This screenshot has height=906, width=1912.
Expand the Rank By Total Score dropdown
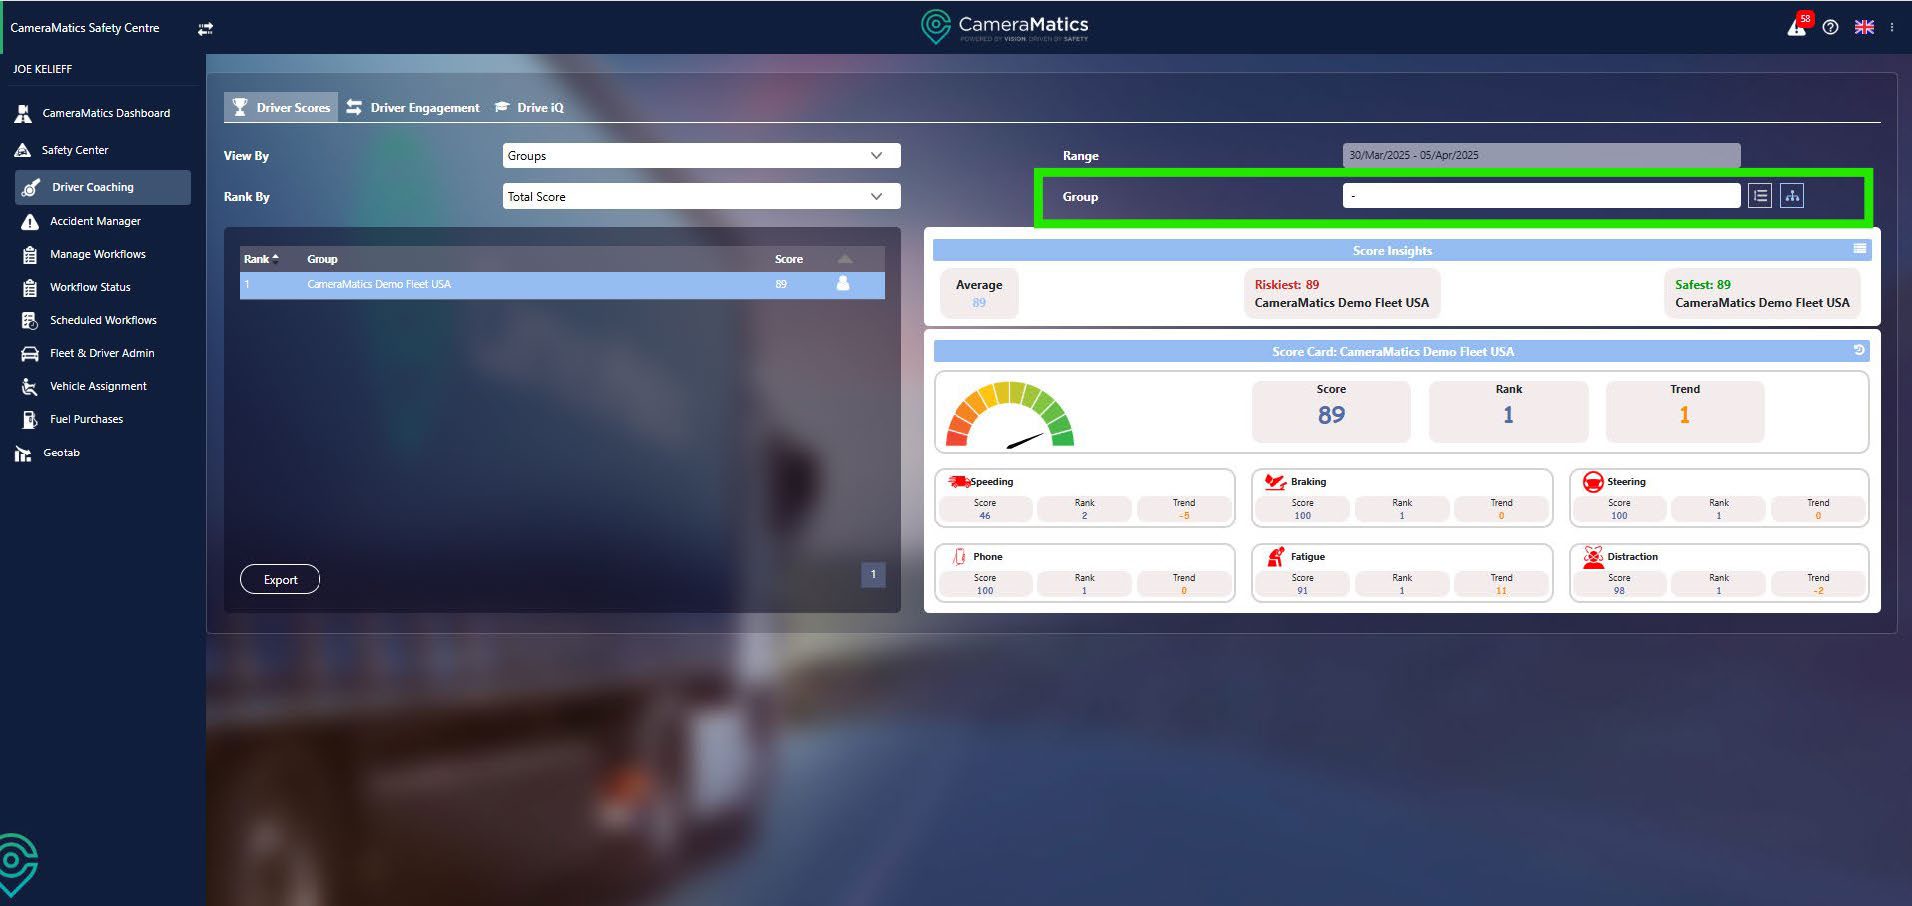click(x=700, y=197)
